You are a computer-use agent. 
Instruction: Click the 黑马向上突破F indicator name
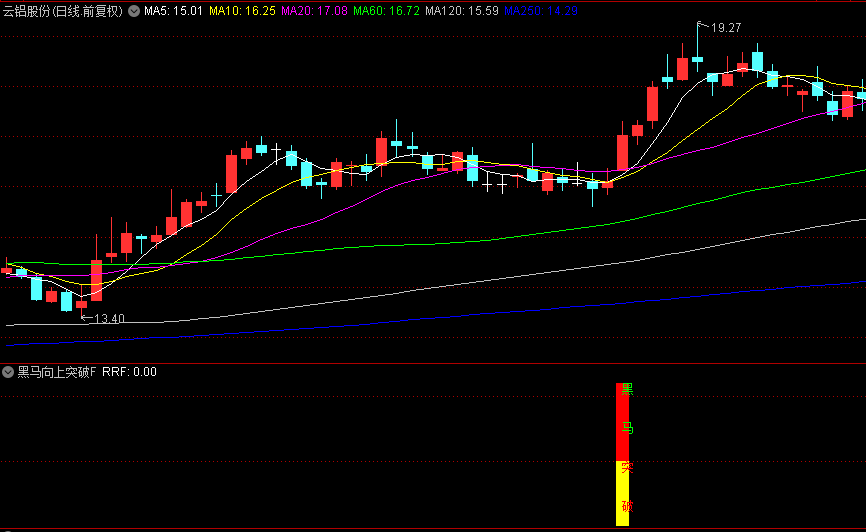pos(57,372)
